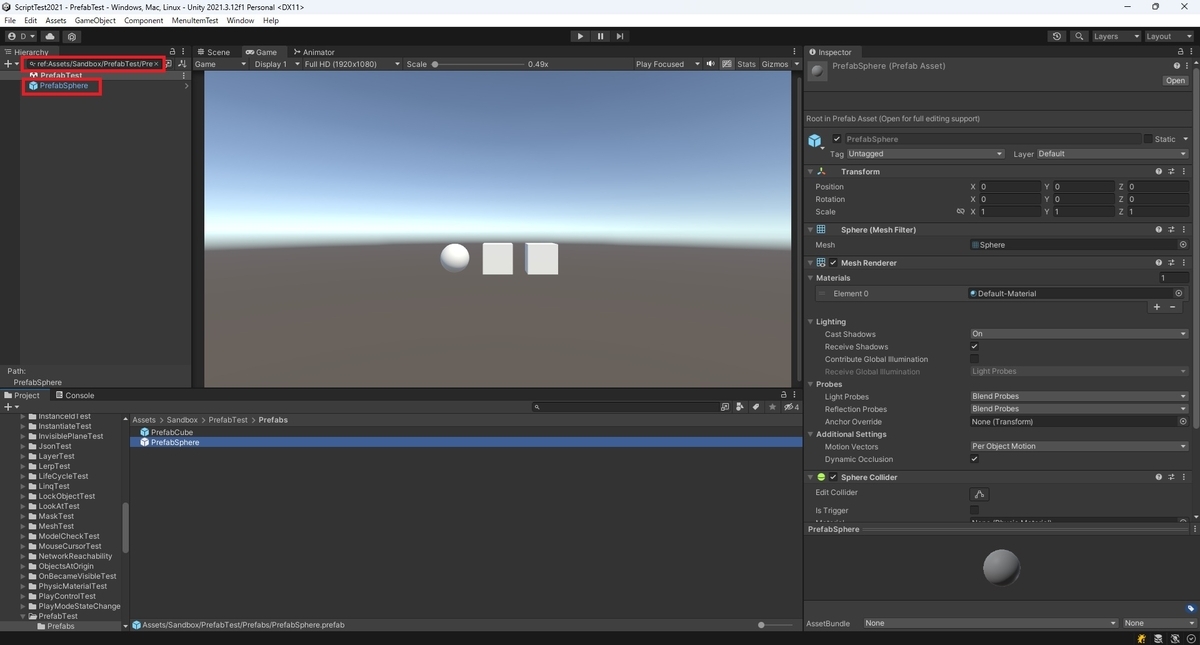Lock the Inspector panel
This screenshot has width=1200, height=645.
point(1180,52)
